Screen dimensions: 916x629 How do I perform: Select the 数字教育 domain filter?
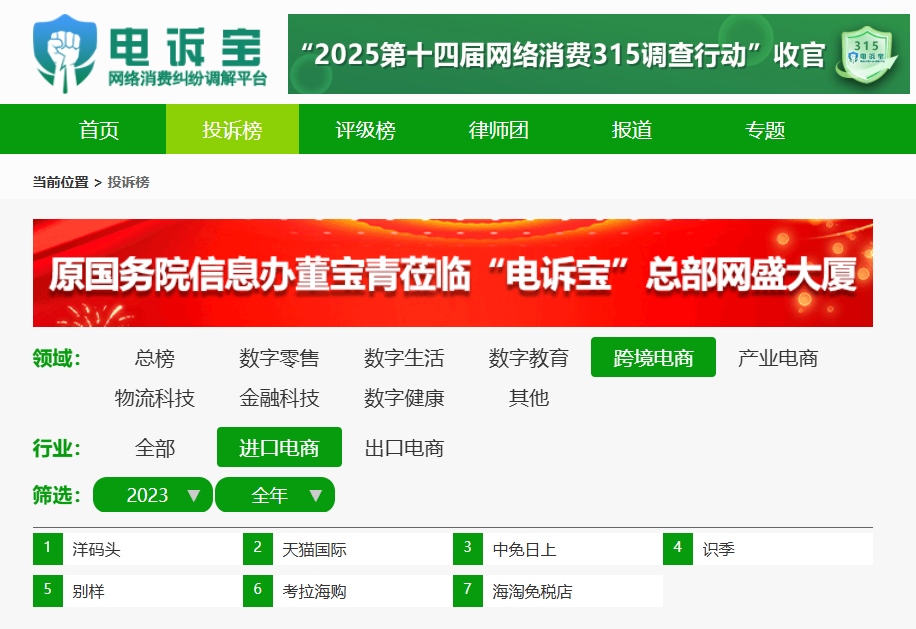pos(529,357)
